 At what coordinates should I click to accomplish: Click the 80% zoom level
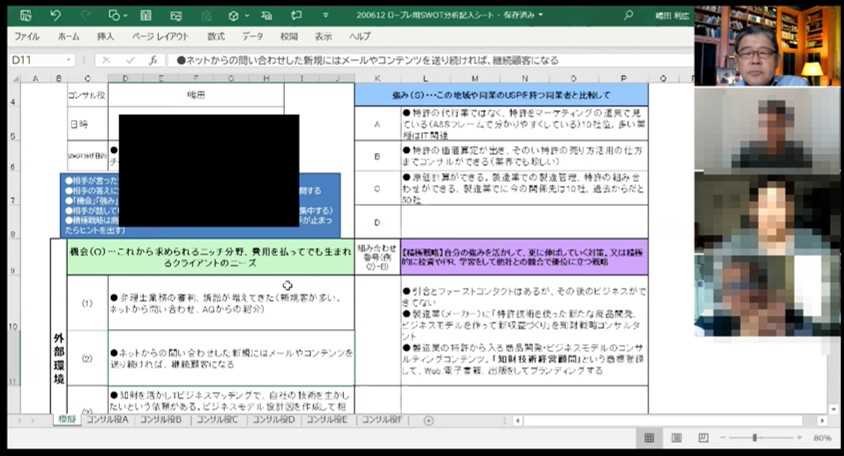coord(822,438)
